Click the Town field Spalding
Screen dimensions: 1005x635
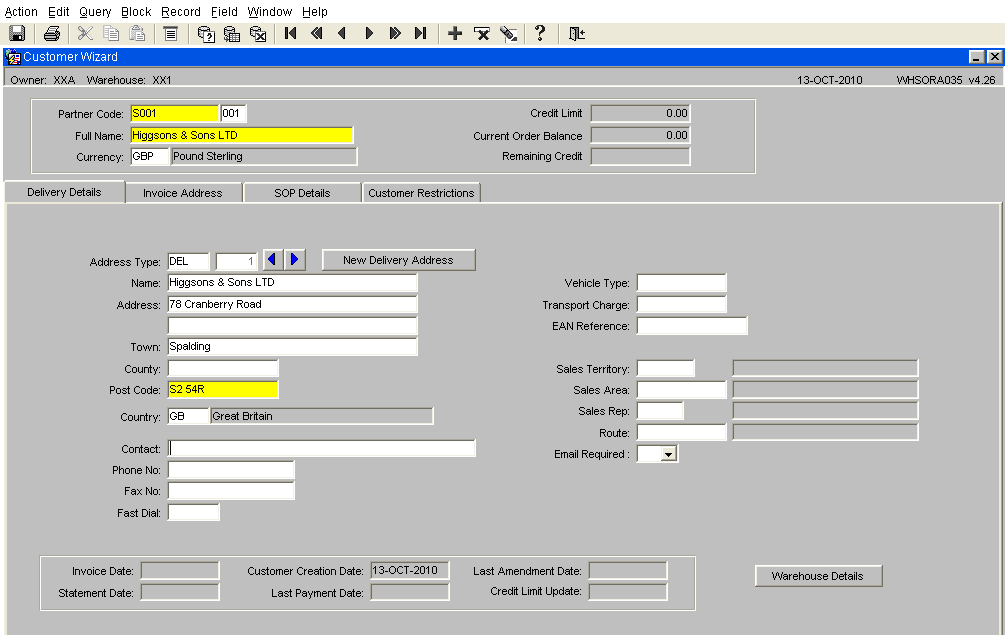pyautogui.click(x=292, y=347)
